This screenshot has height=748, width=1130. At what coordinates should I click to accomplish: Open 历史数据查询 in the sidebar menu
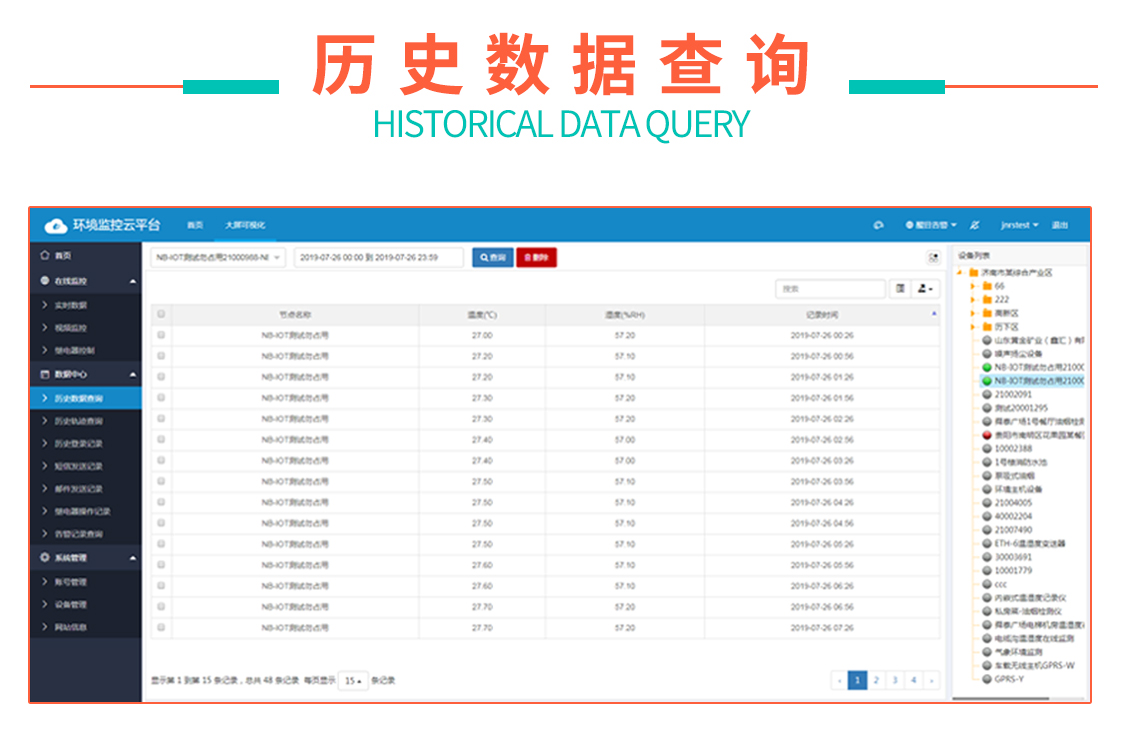[x=78, y=399]
